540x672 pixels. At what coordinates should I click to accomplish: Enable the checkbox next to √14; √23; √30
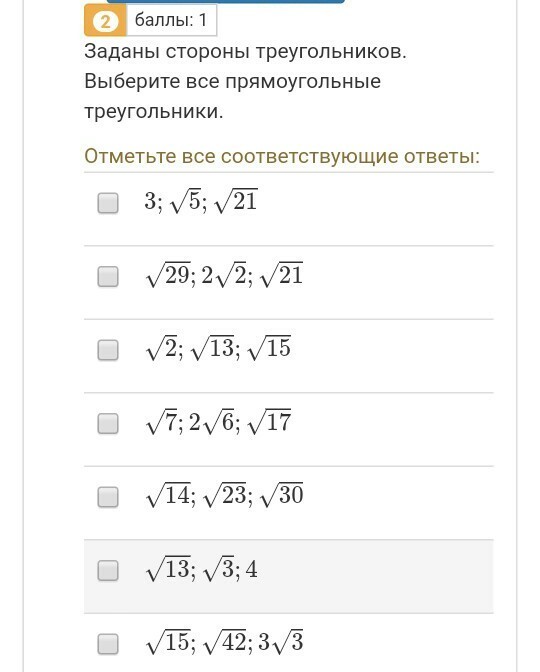(108, 497)
